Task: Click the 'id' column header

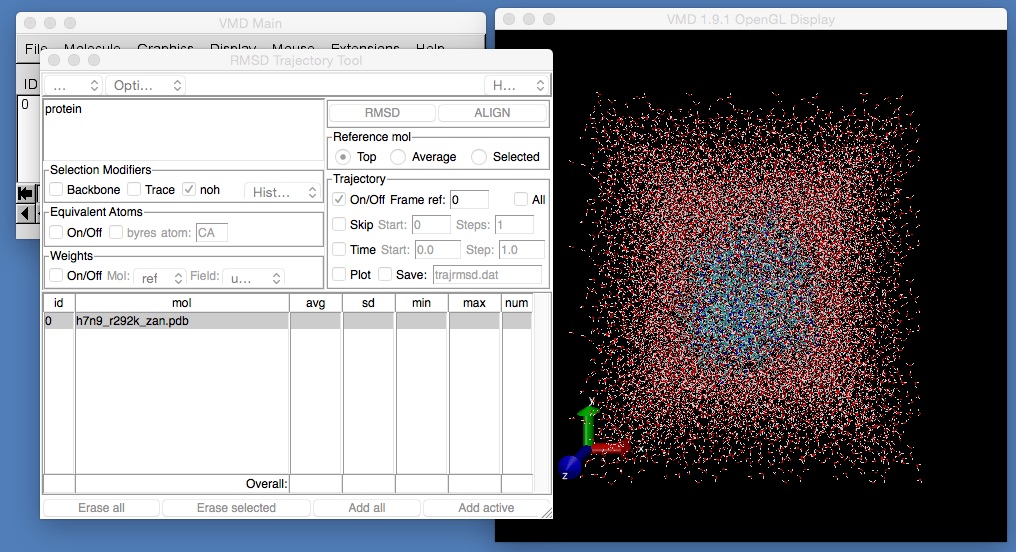Action: pos(59,303)
